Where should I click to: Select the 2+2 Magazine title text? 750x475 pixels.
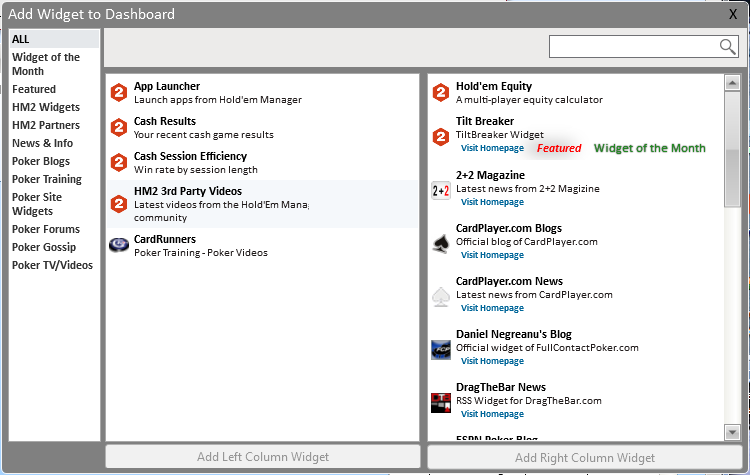tap(490, 175)
